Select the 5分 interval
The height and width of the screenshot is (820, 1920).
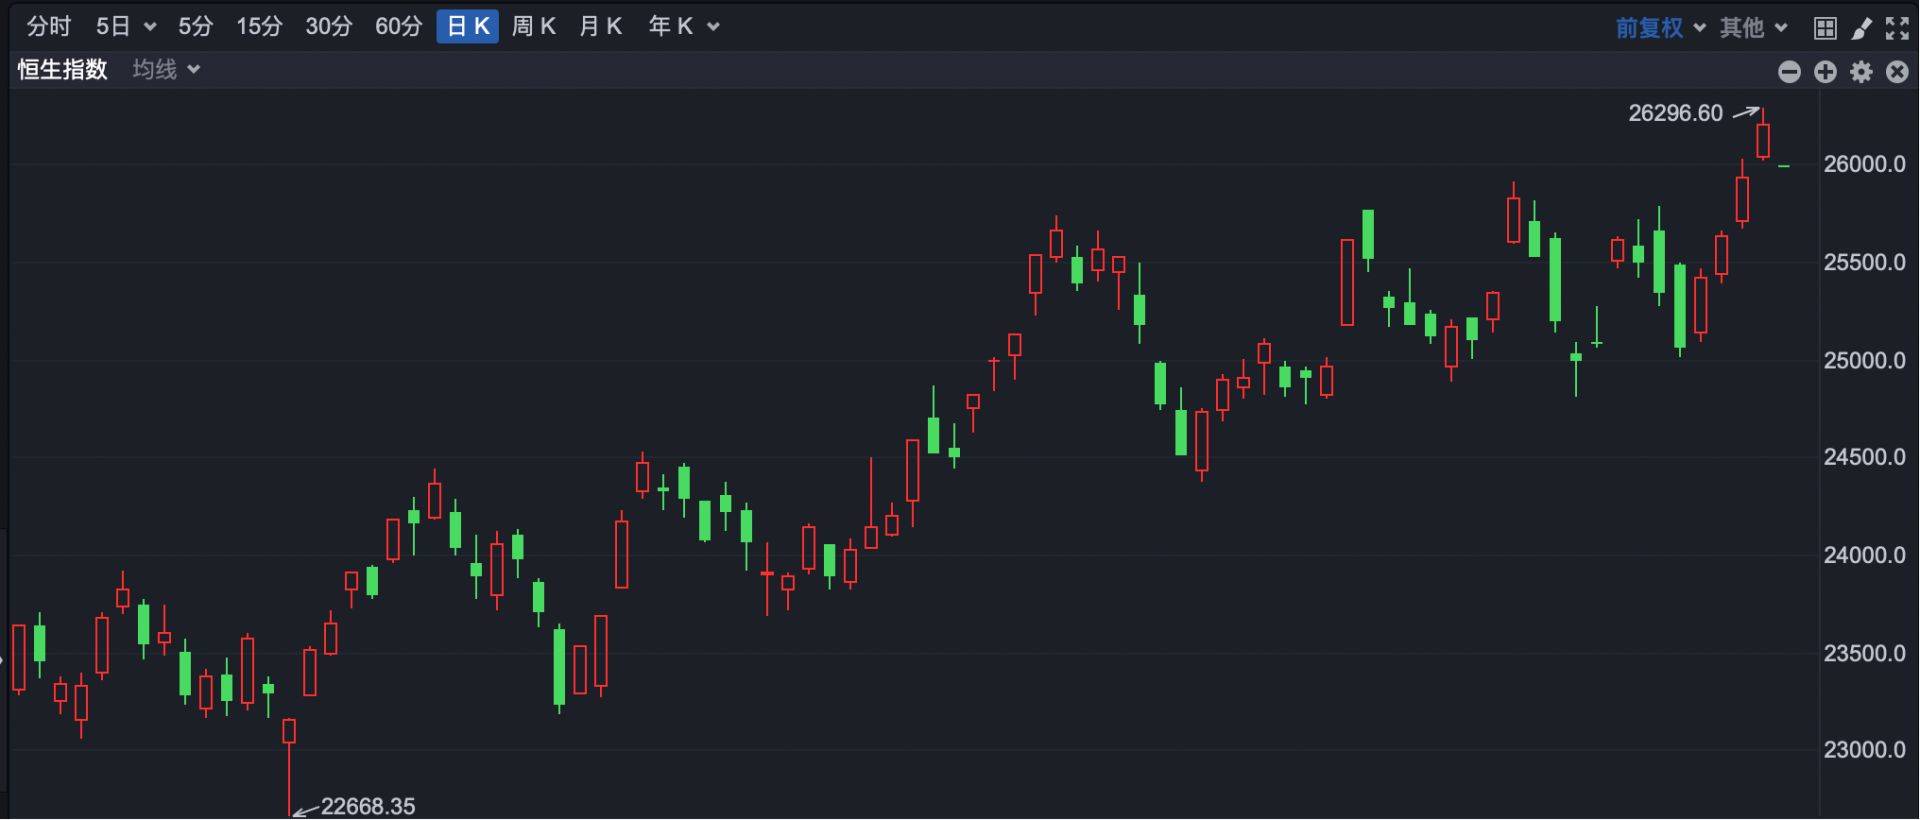196,27
